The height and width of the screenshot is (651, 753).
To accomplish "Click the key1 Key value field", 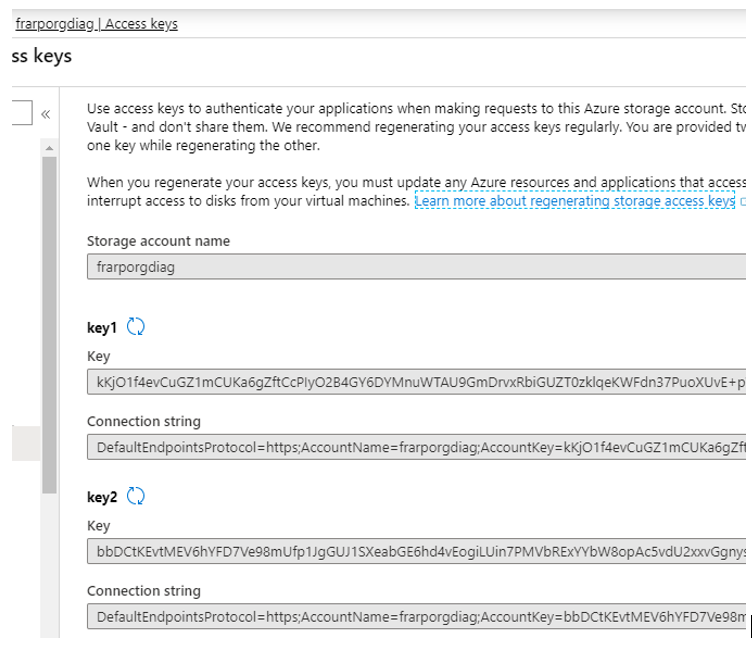I will point(415,383).
